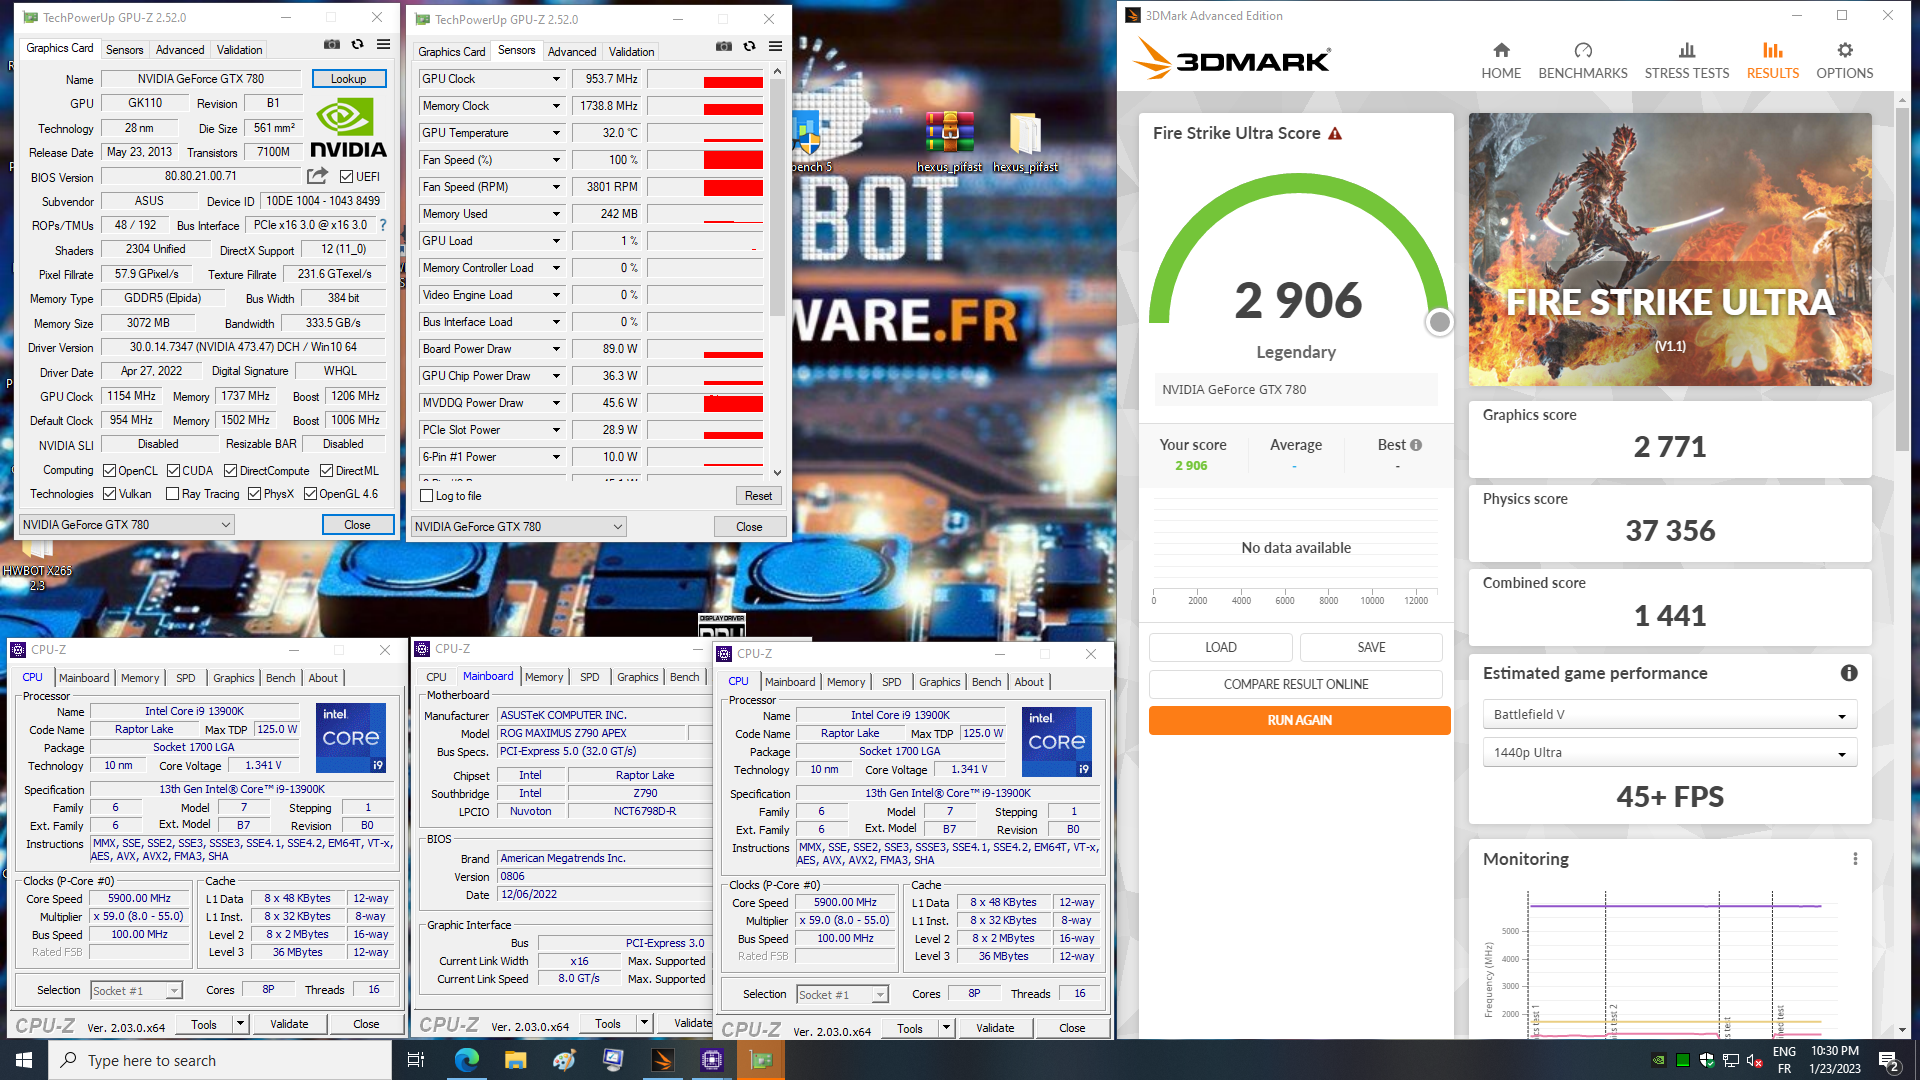Click Reset in GPU-Z Sensors window
Image resolution: width=1920 pixels, height=1080 pixels.
pos(758,496)
